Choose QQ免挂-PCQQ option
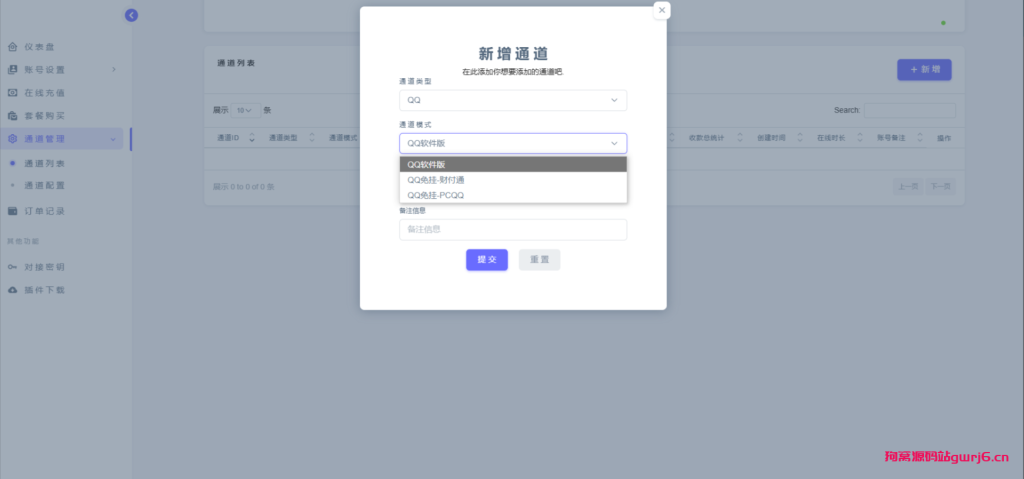 [513, 195]
